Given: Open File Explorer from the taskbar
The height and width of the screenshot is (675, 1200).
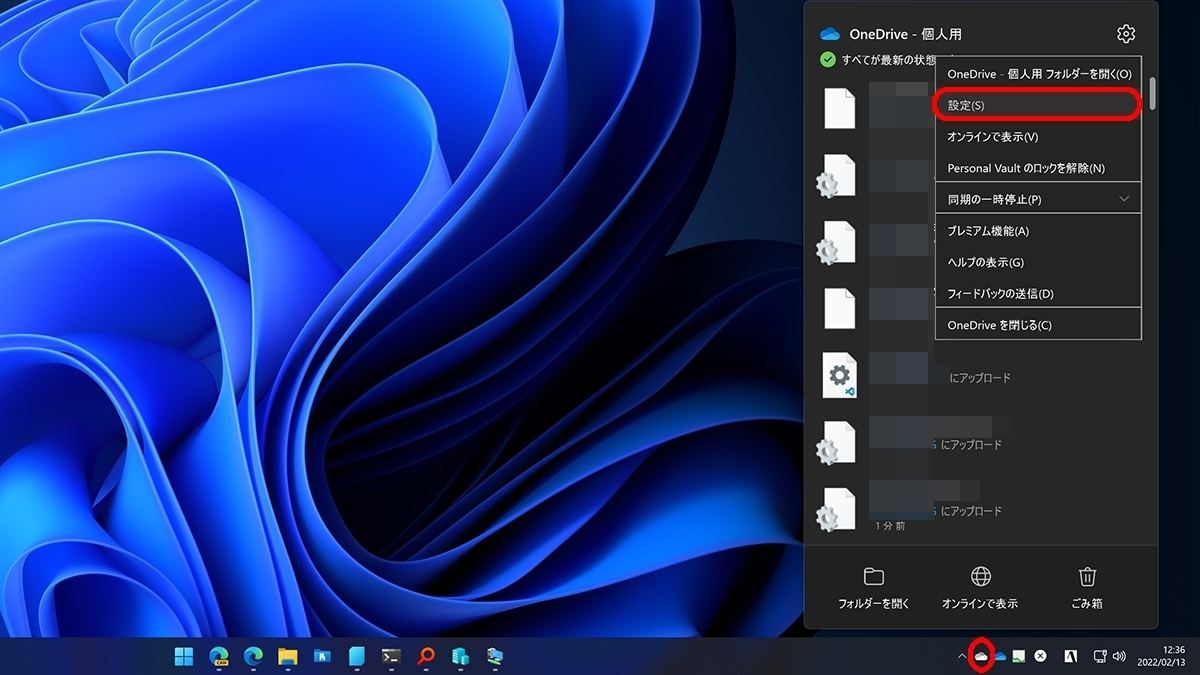Looking at the screenshot, I should point(288,656).
